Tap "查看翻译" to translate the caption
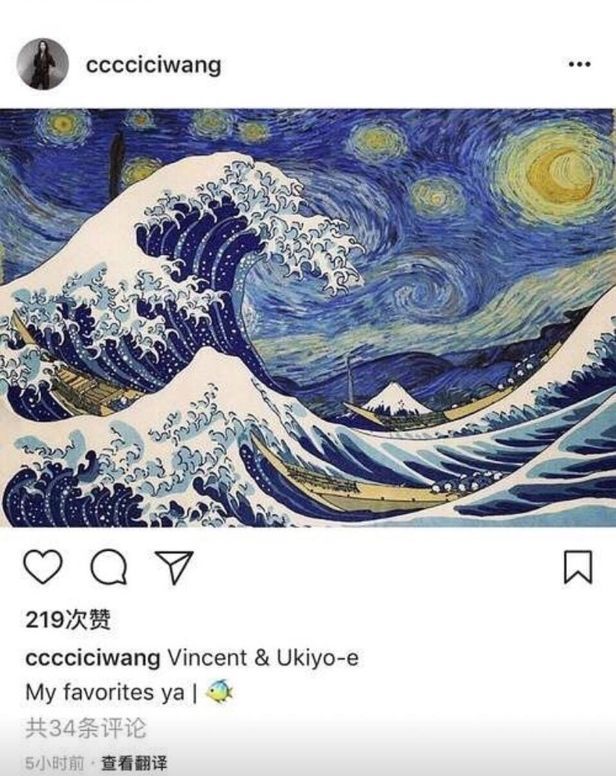 [134, 763]
